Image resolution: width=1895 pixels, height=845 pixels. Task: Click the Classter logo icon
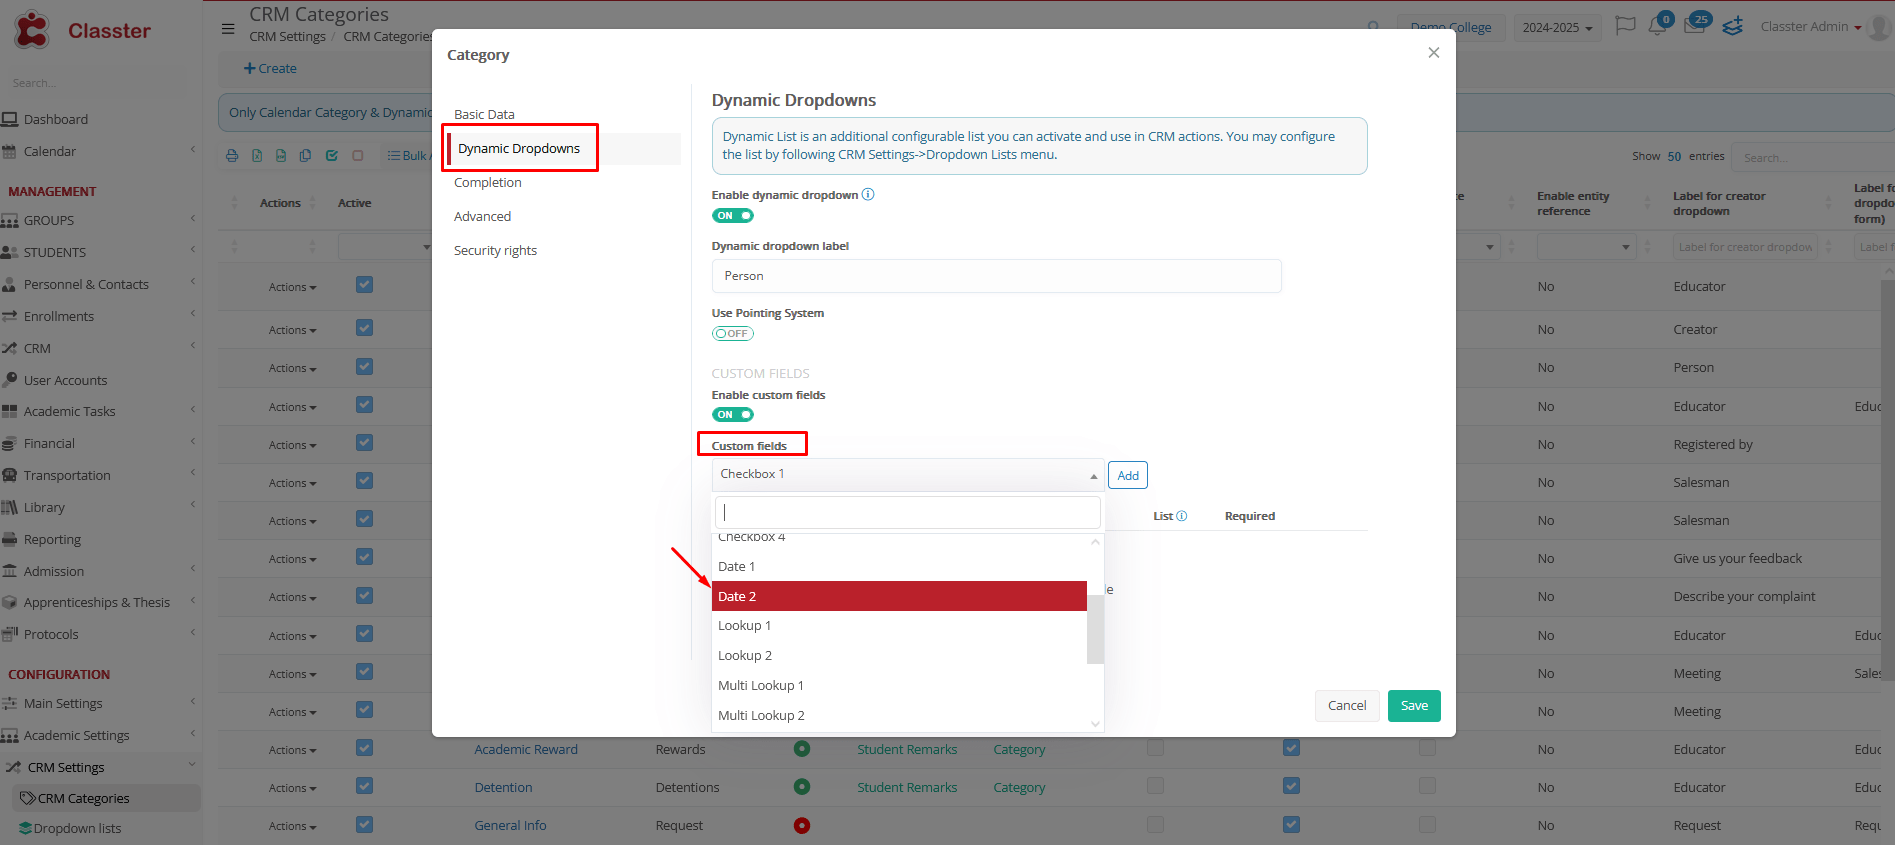[x=32, y=30]
